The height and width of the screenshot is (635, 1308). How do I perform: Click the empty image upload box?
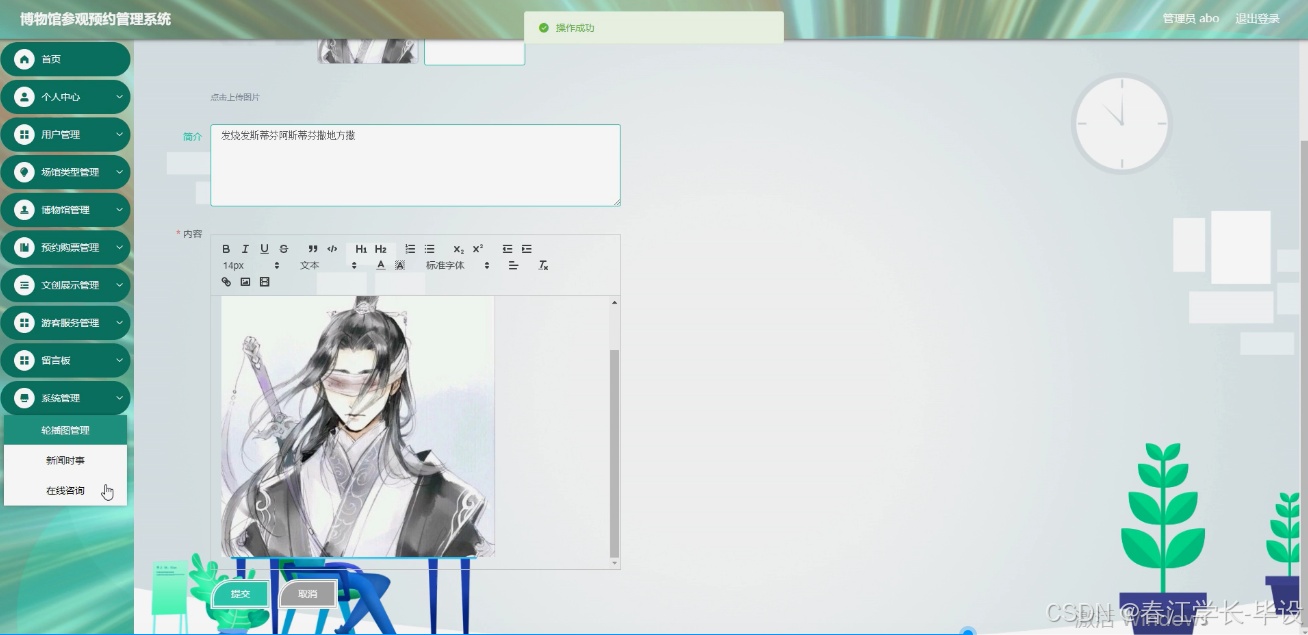click(475, 52)
